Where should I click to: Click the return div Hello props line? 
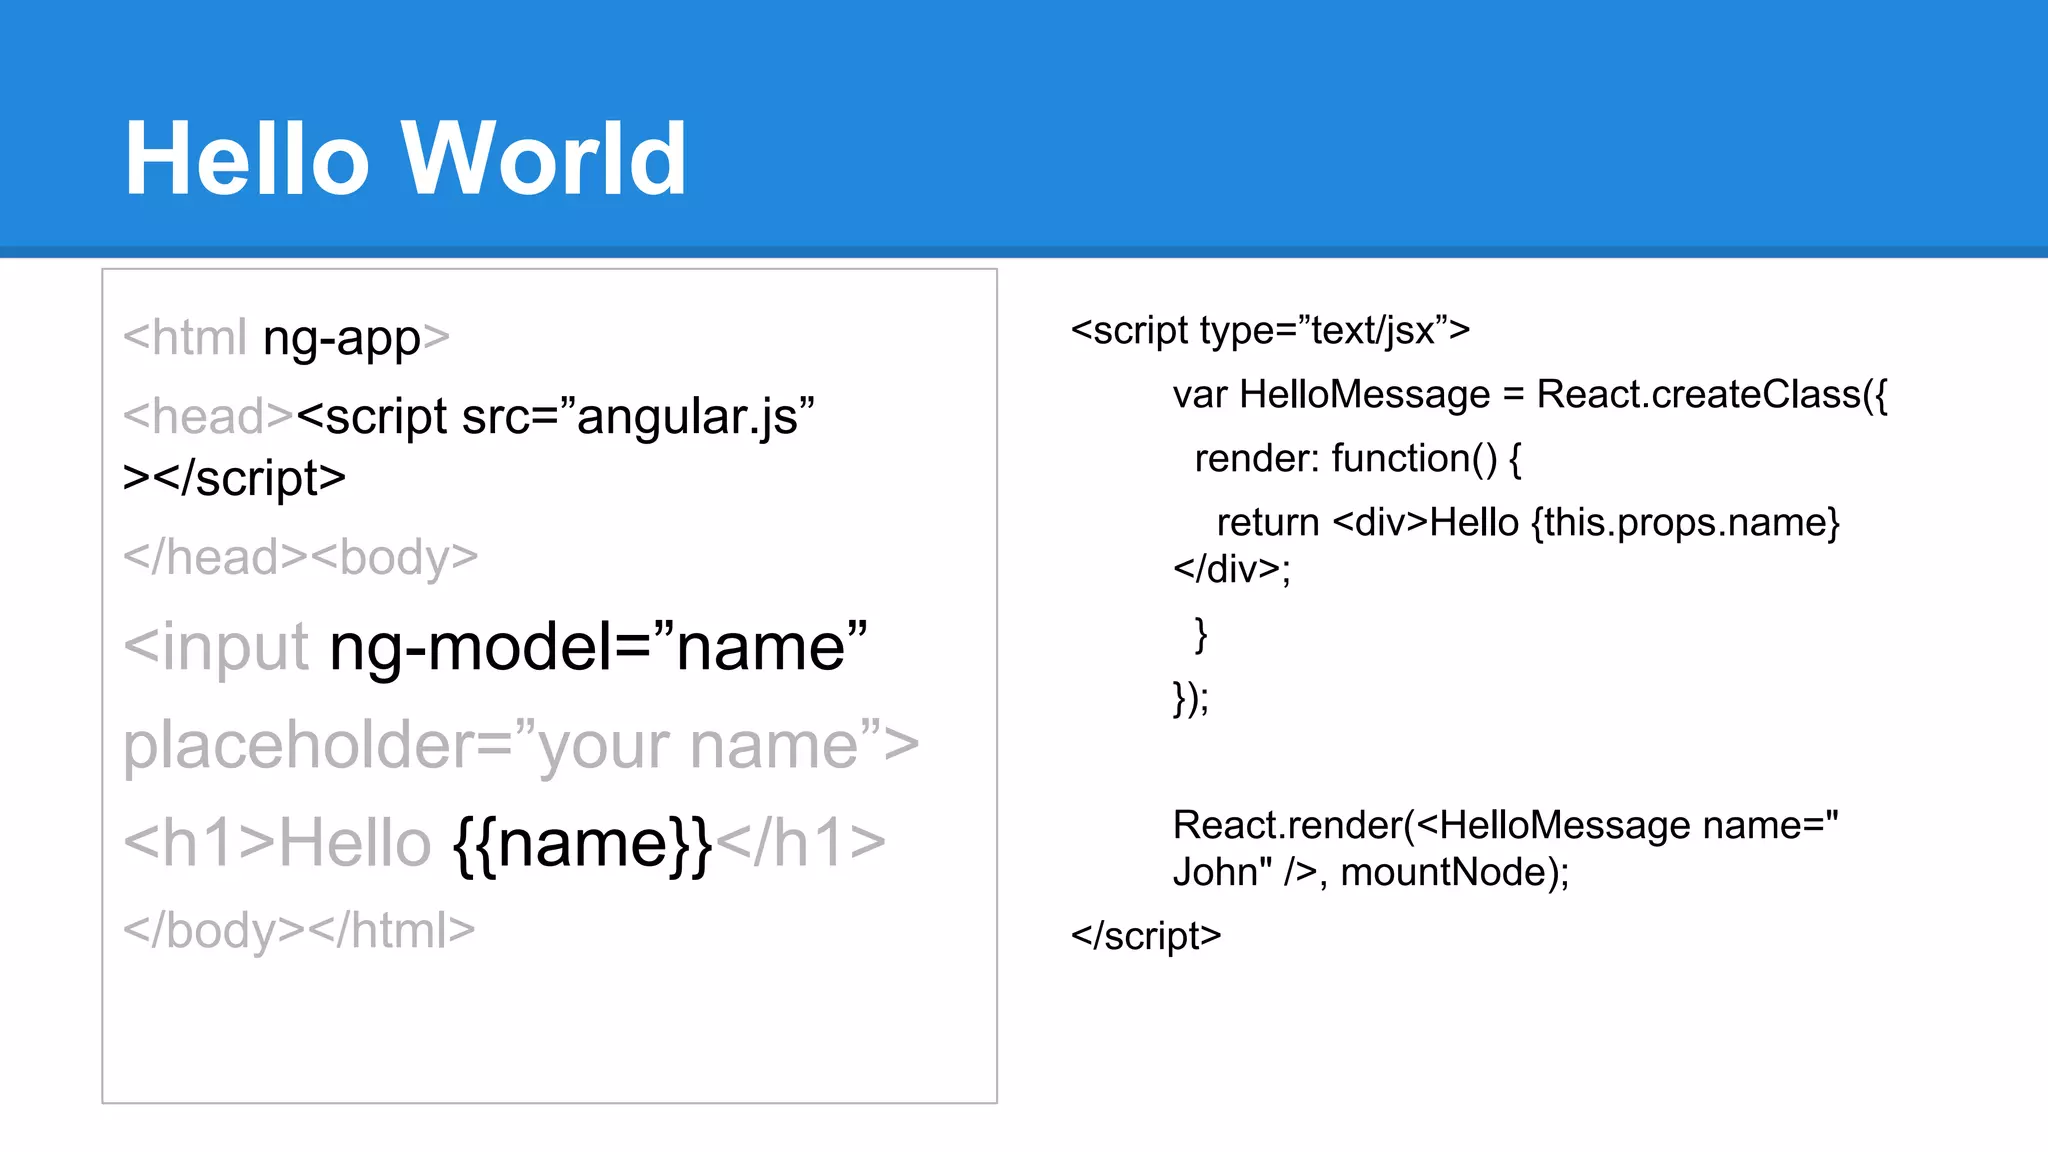pos(1527,522)
